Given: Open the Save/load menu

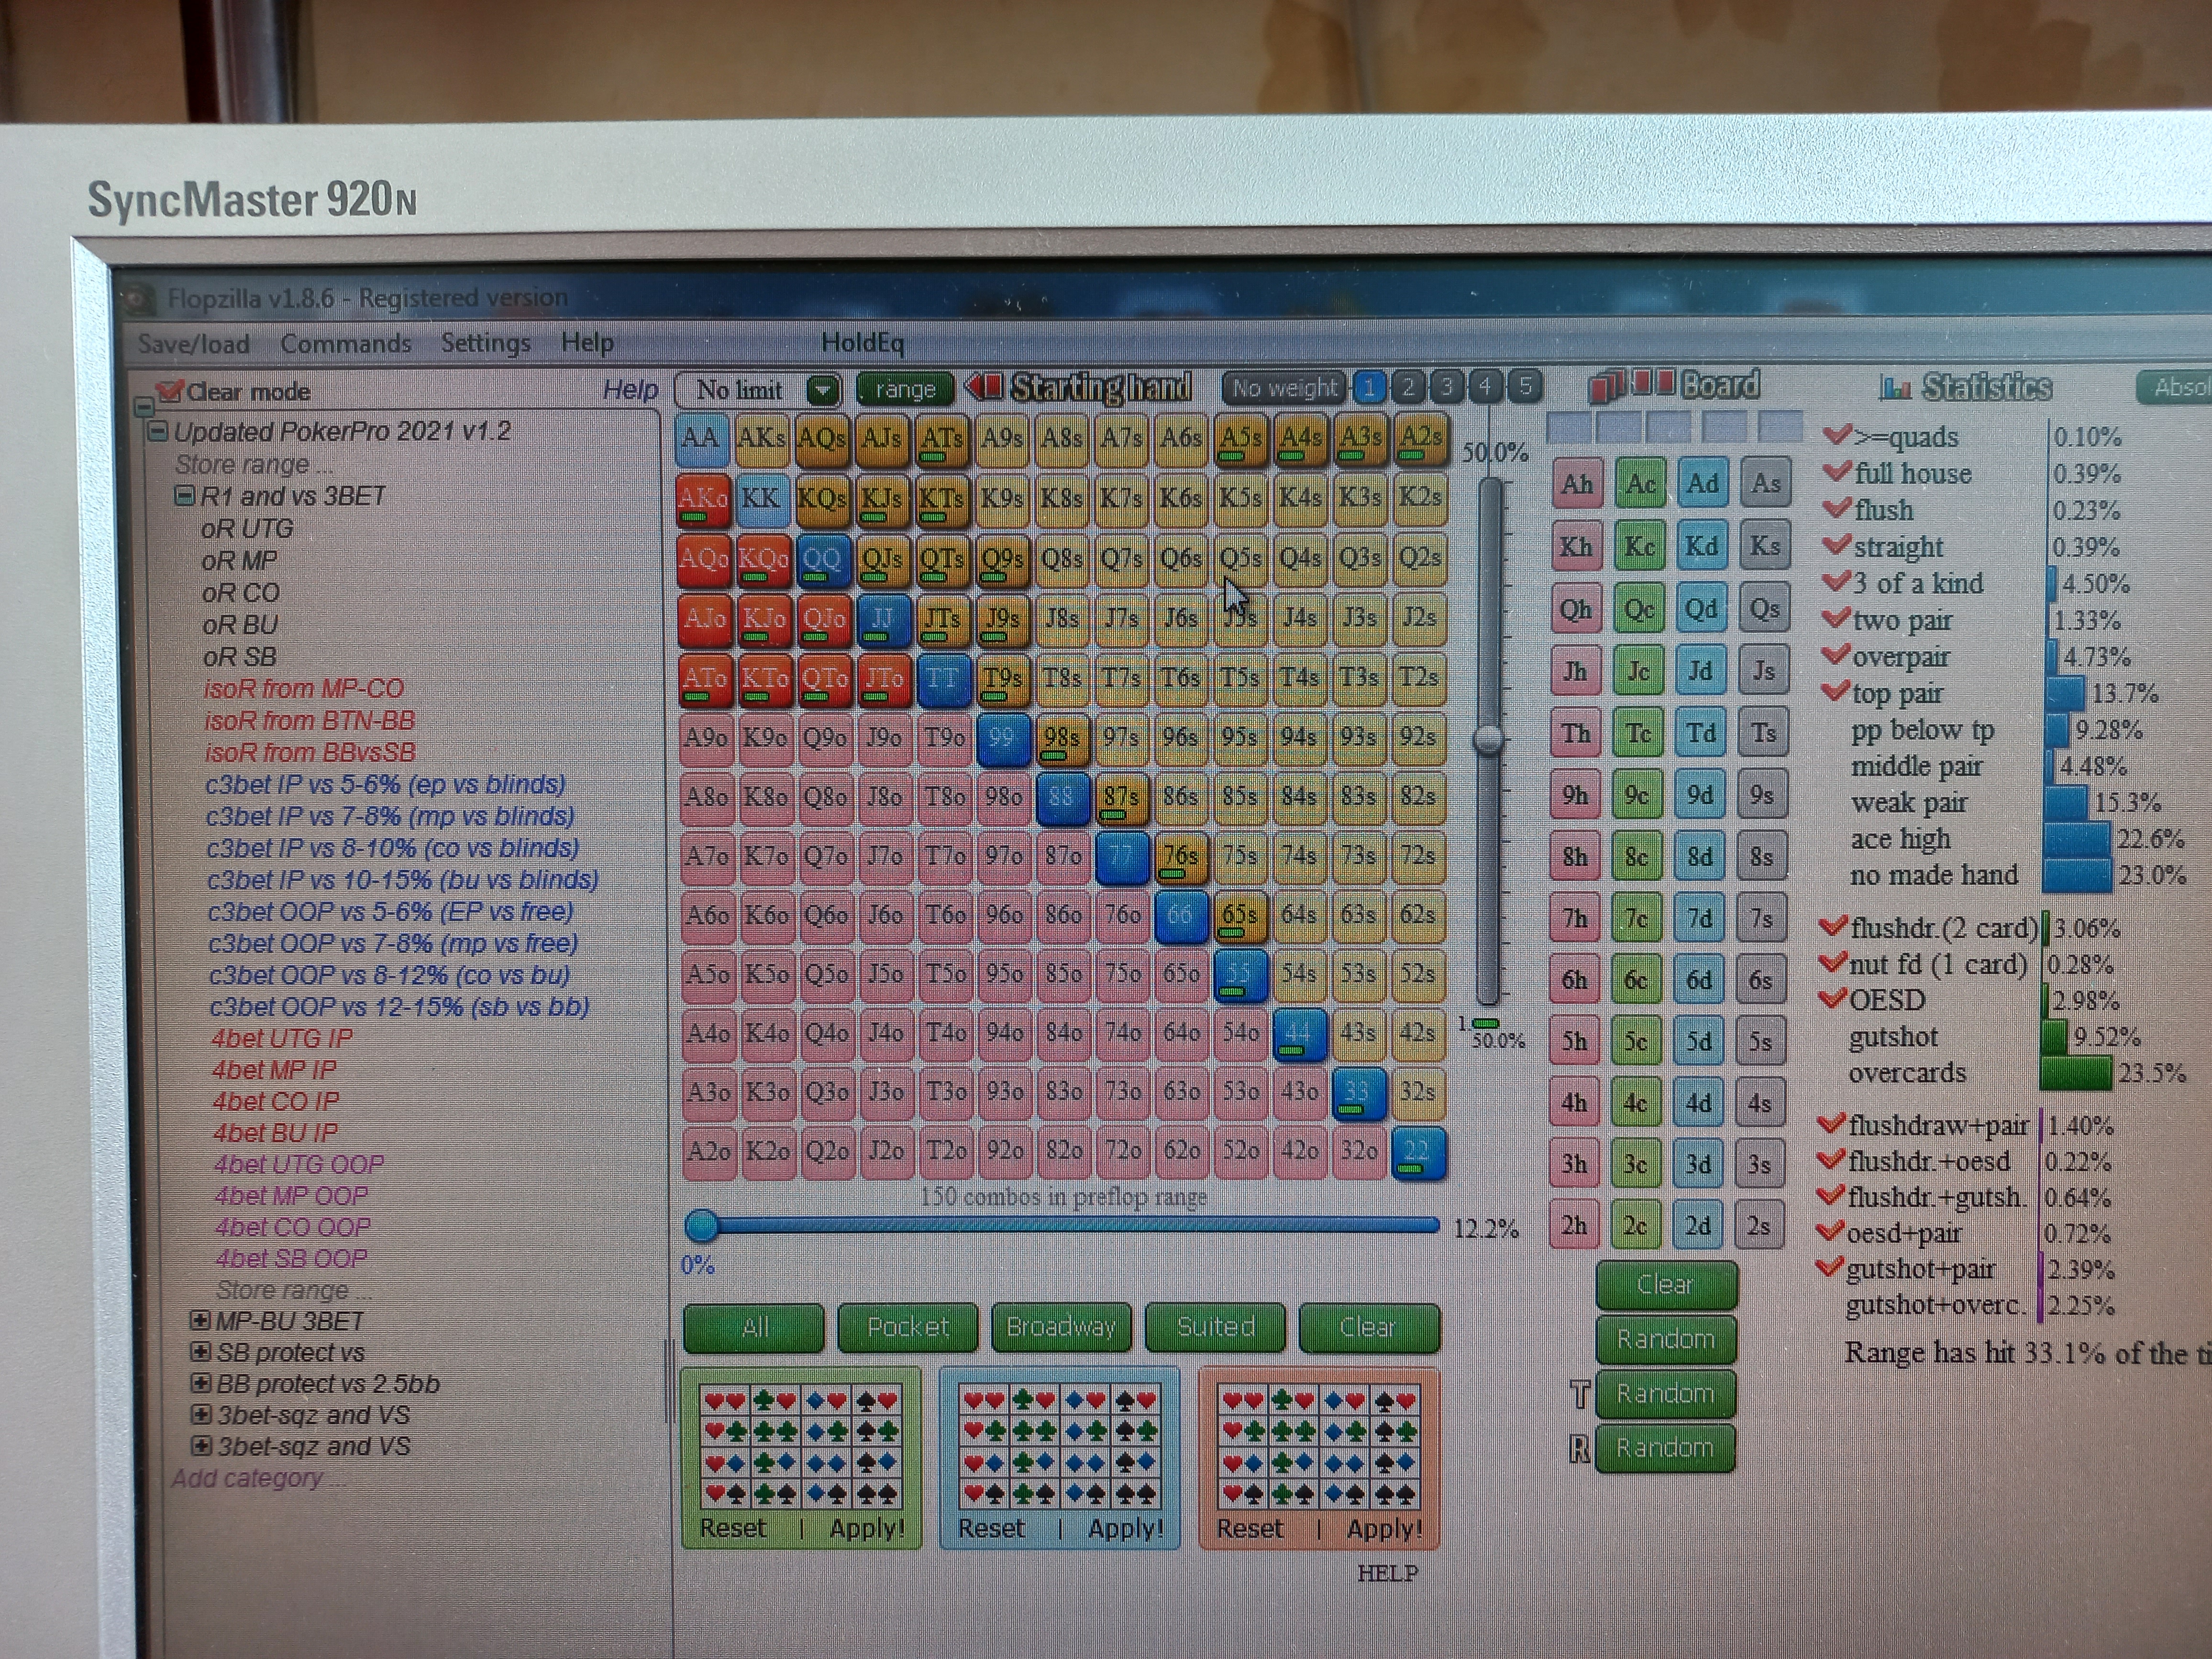Looking at the screenshot, I should coord(194,344).
